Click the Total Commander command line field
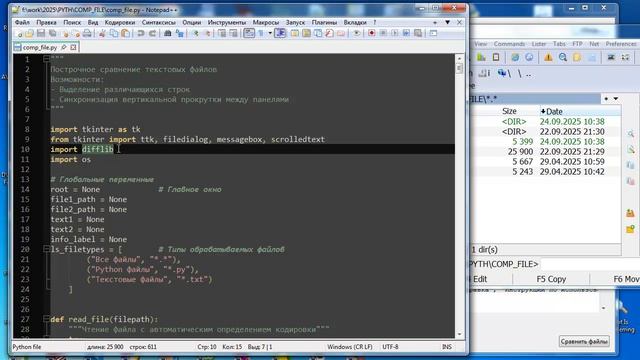 590,264
